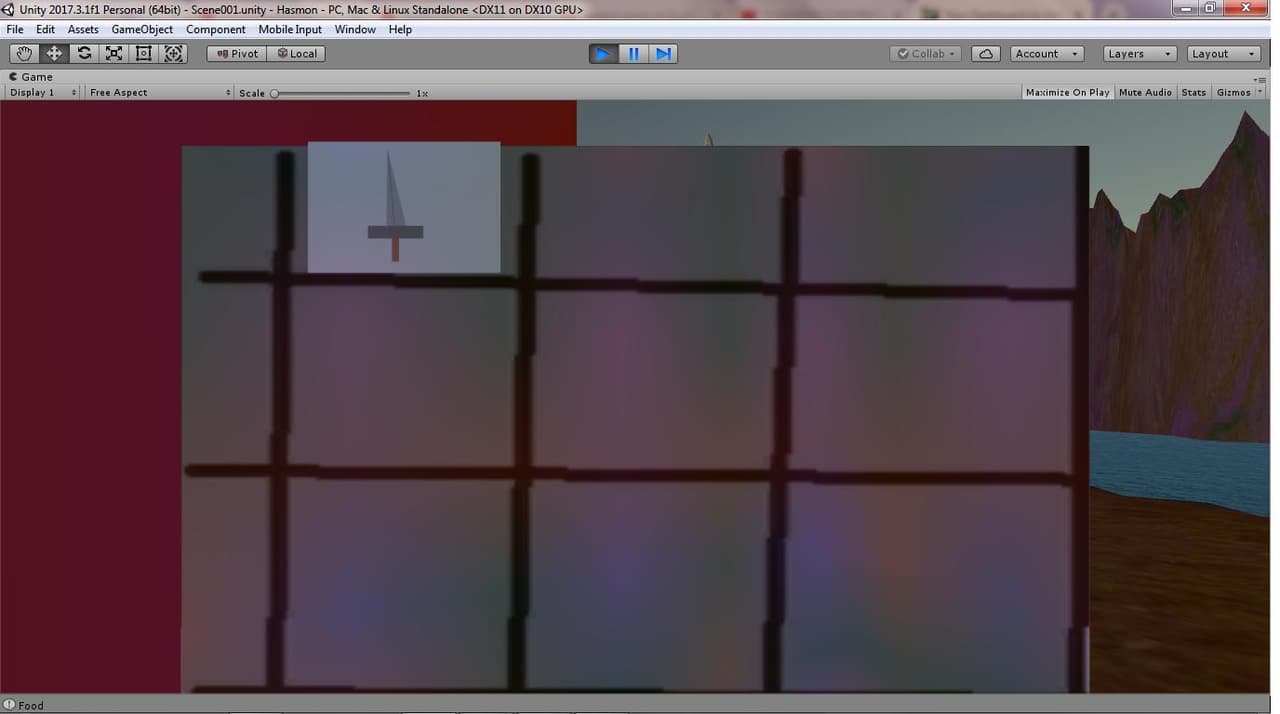
Task: Click the Step frame button
Action: click(x=663, y=54)
